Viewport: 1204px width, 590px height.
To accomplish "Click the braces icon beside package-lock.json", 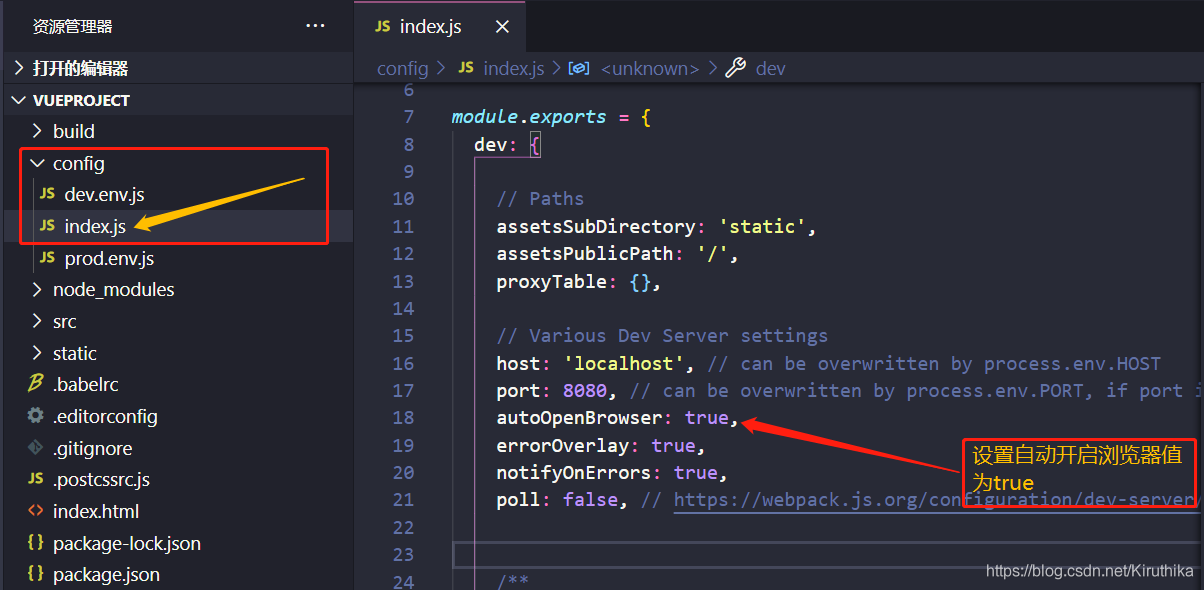I will coord(36,543).
